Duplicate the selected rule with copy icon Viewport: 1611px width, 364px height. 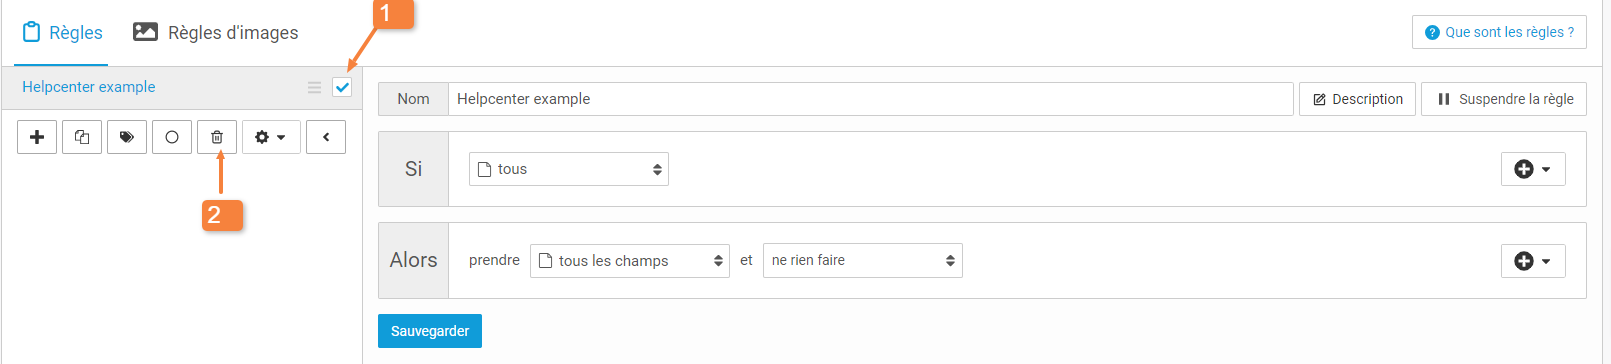pos(82,137)
